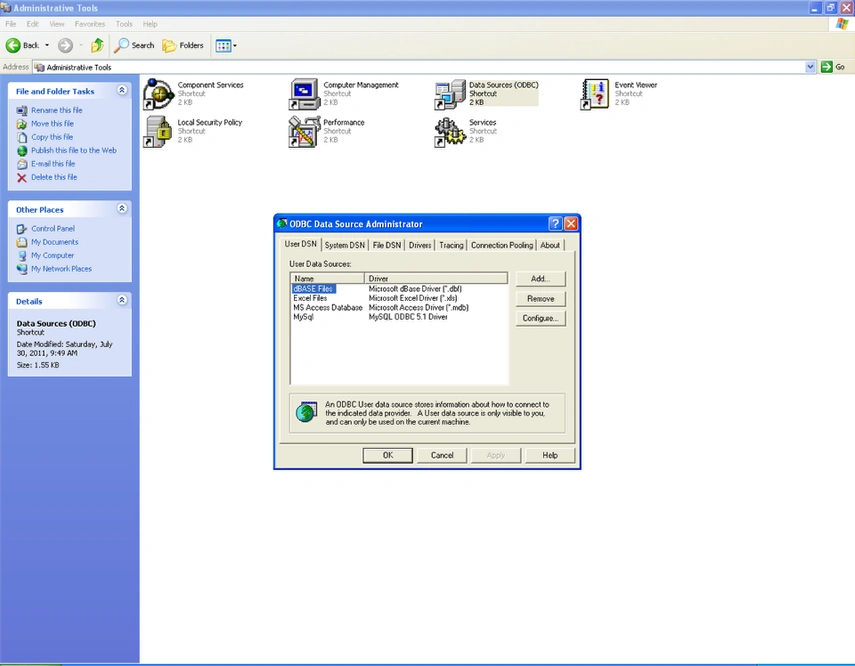This screenshot has width=855, height=666.
Task: Click the Back arrow icon
Action: 13,45
